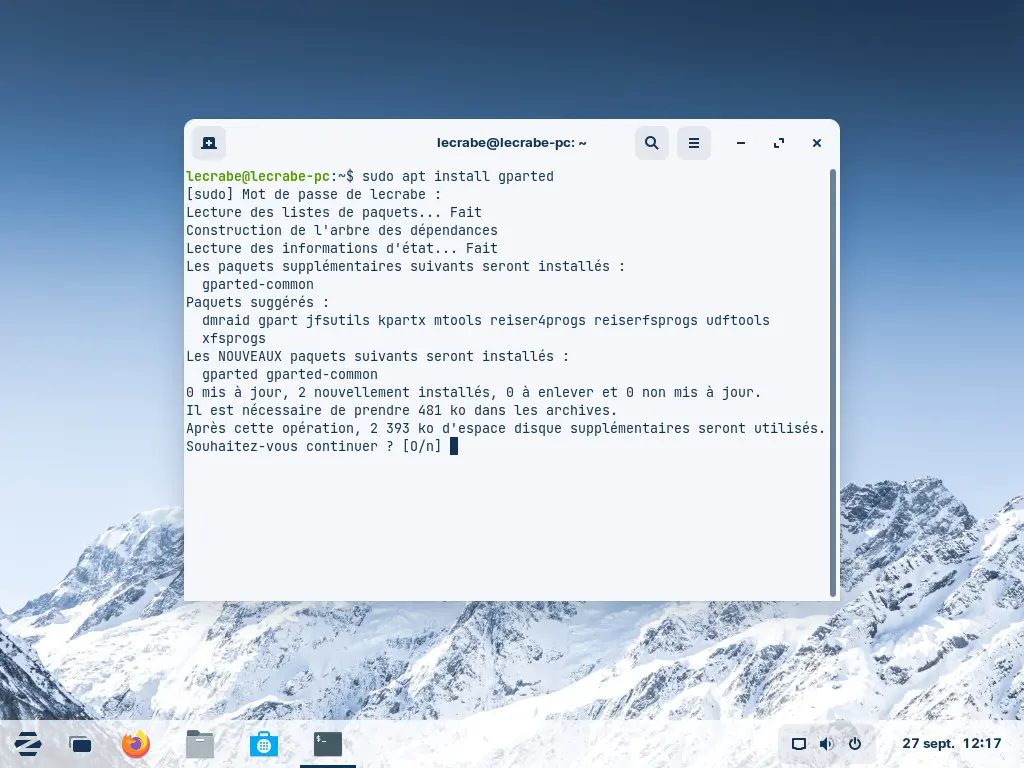1024x768 pixels.
Task: Open a new terminal tab
Action: [x=209, y=143]
